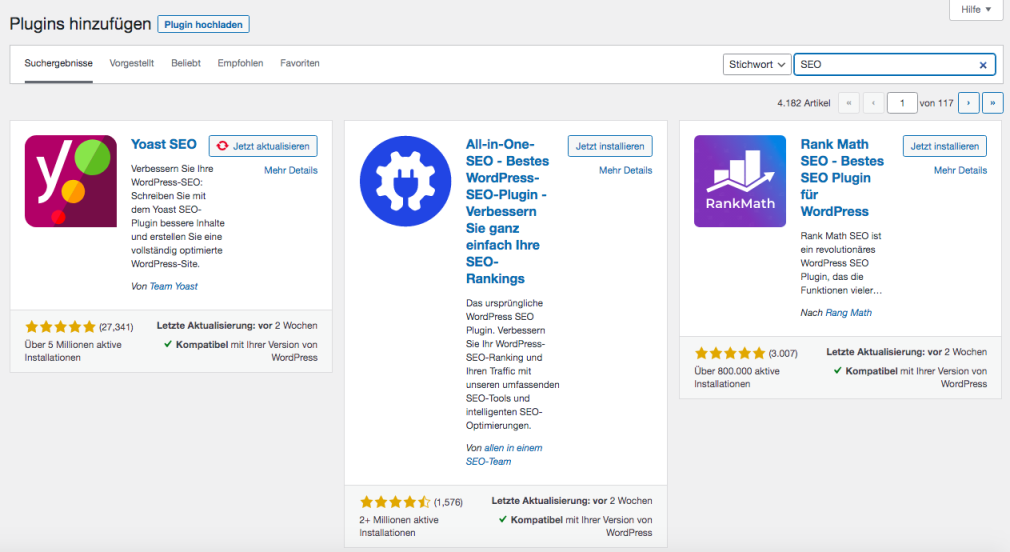
Task: Click All-in-One SEO star rating
Action: coord(395,502)
